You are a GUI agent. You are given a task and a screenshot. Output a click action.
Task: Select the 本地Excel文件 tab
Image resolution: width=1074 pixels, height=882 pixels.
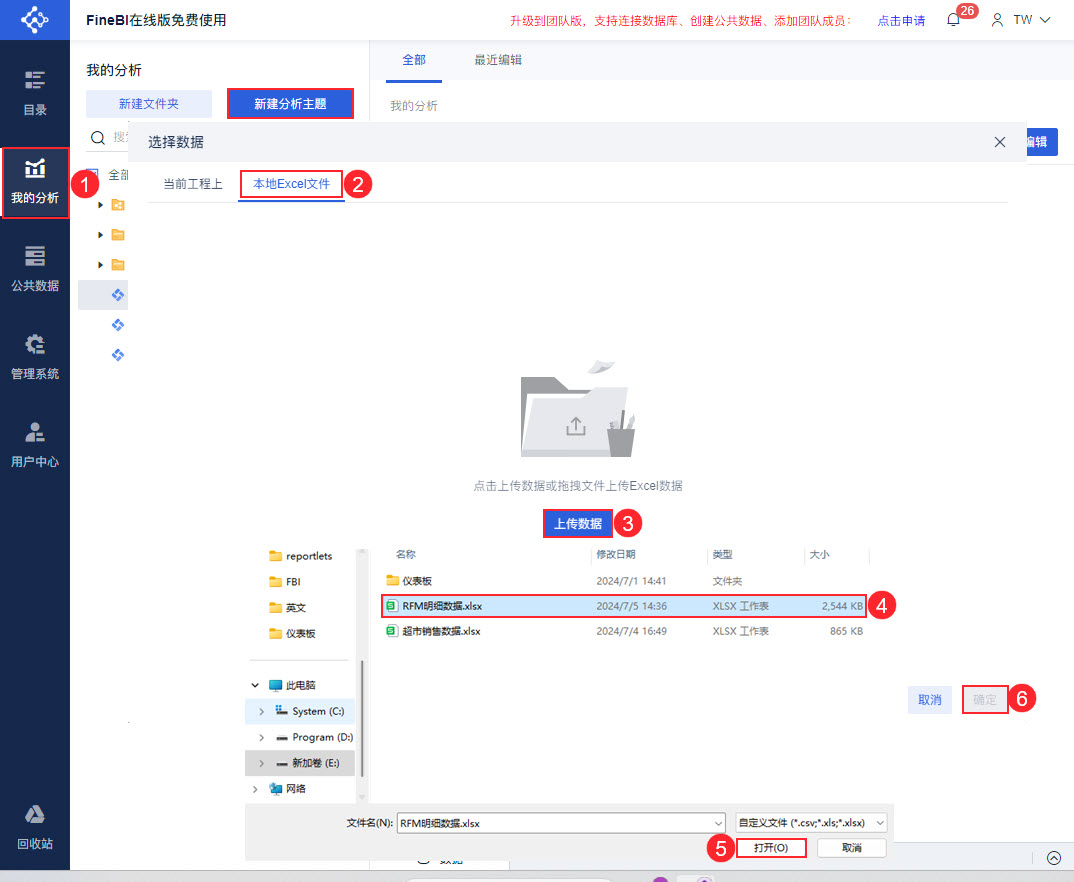[x=292, y=184]
